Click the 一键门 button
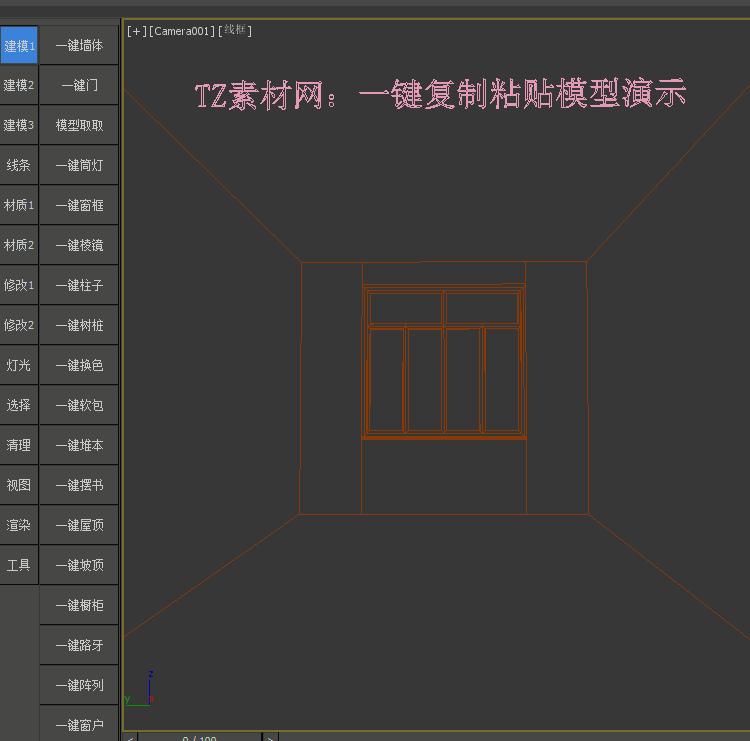Screen dimensions: 750x741 pos(79,85)
